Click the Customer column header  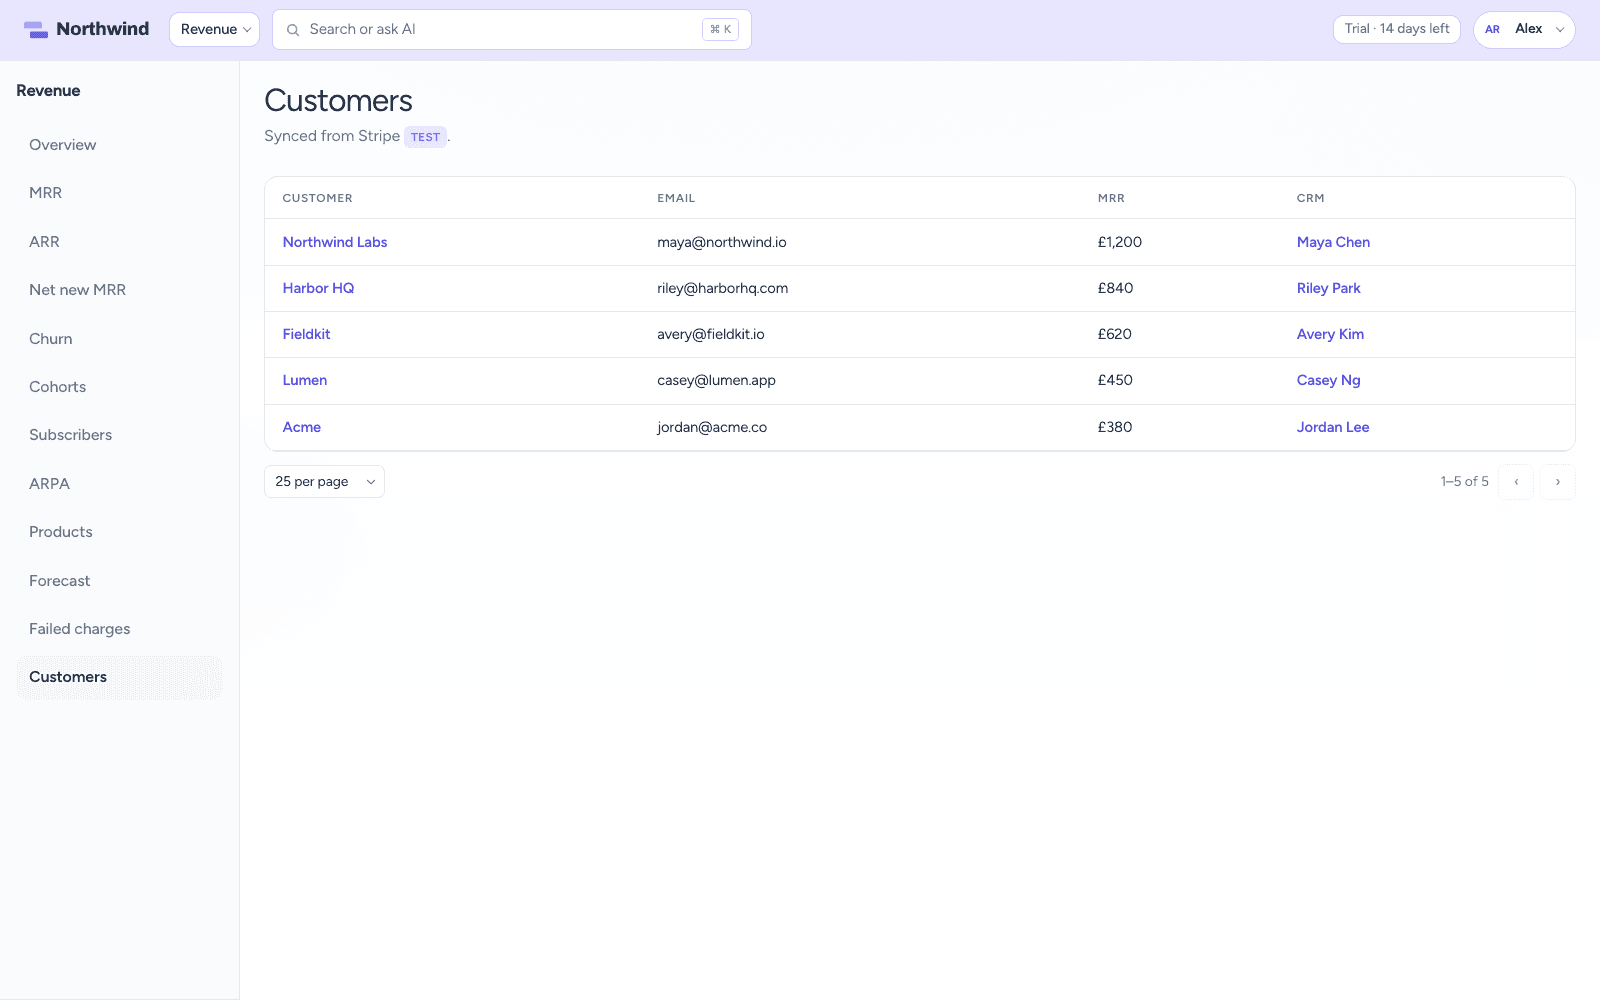click(x=318, y=198)
